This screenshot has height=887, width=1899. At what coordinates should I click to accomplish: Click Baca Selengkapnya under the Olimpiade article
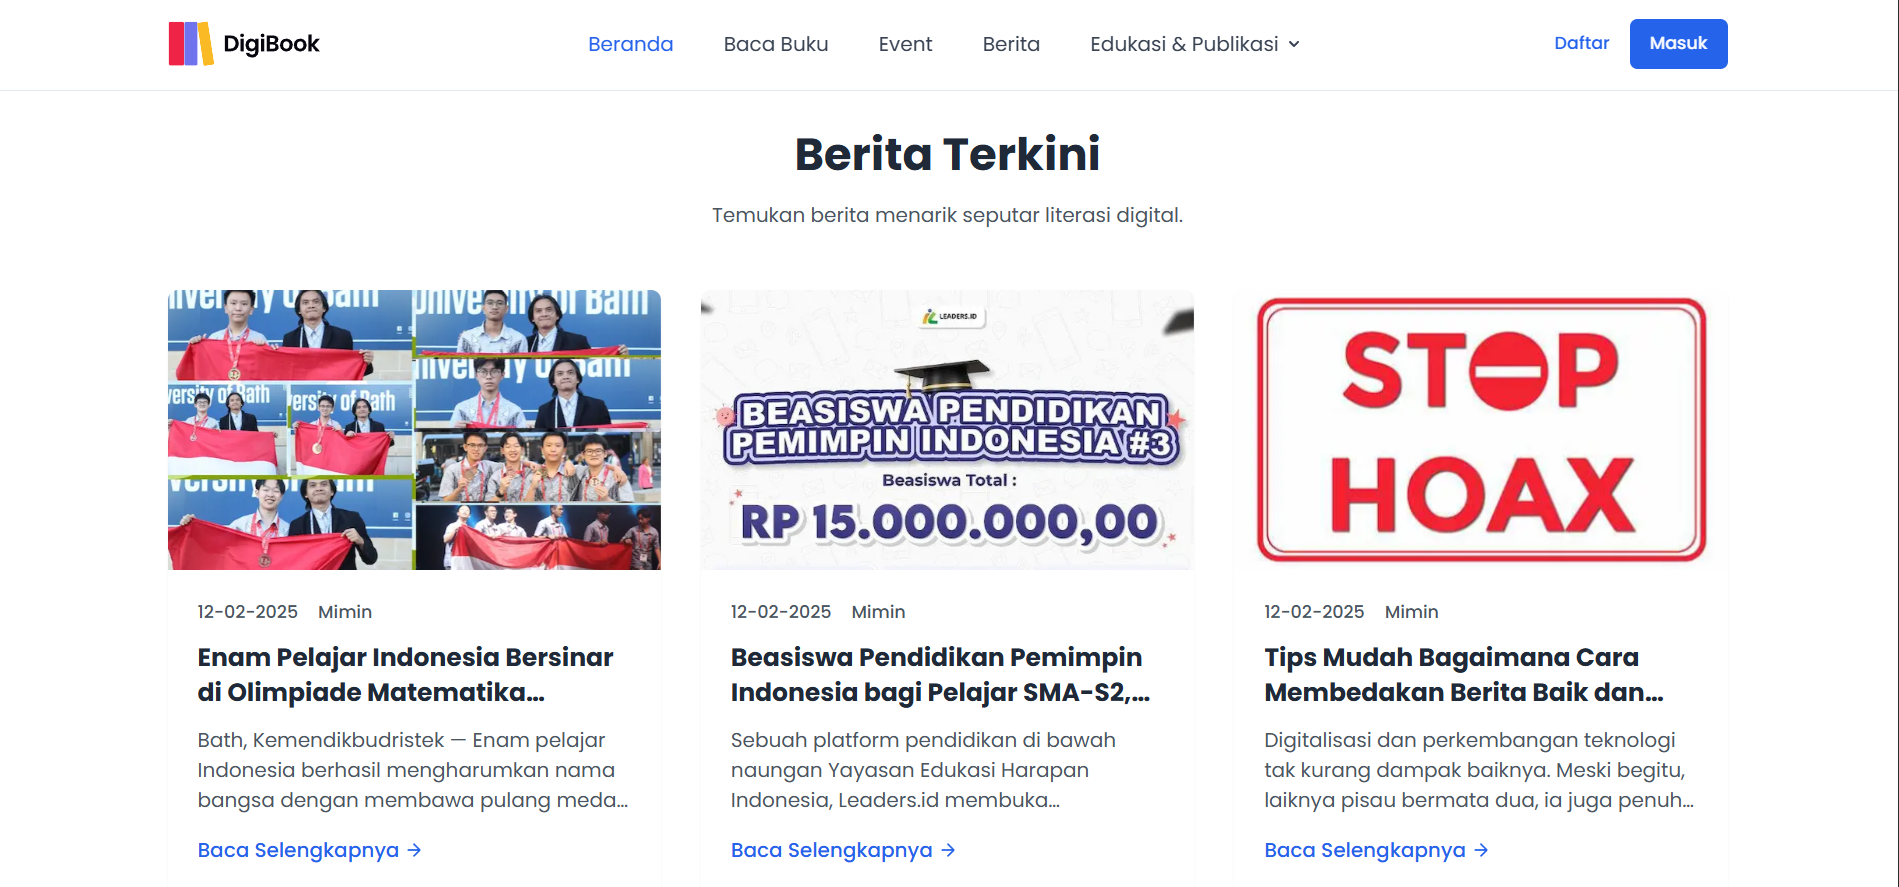(x=298, y=850)
